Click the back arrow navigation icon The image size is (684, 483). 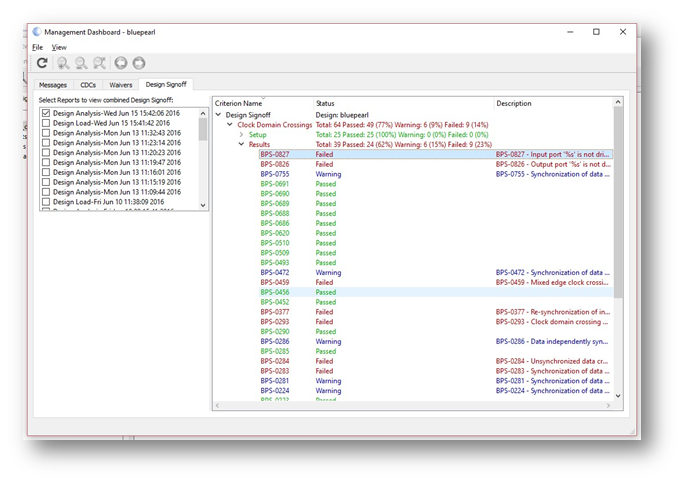(121, 63)
